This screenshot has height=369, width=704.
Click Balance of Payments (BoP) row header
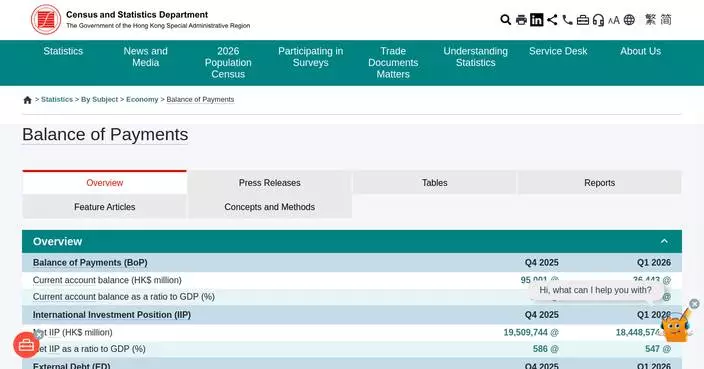coord(90,263)
